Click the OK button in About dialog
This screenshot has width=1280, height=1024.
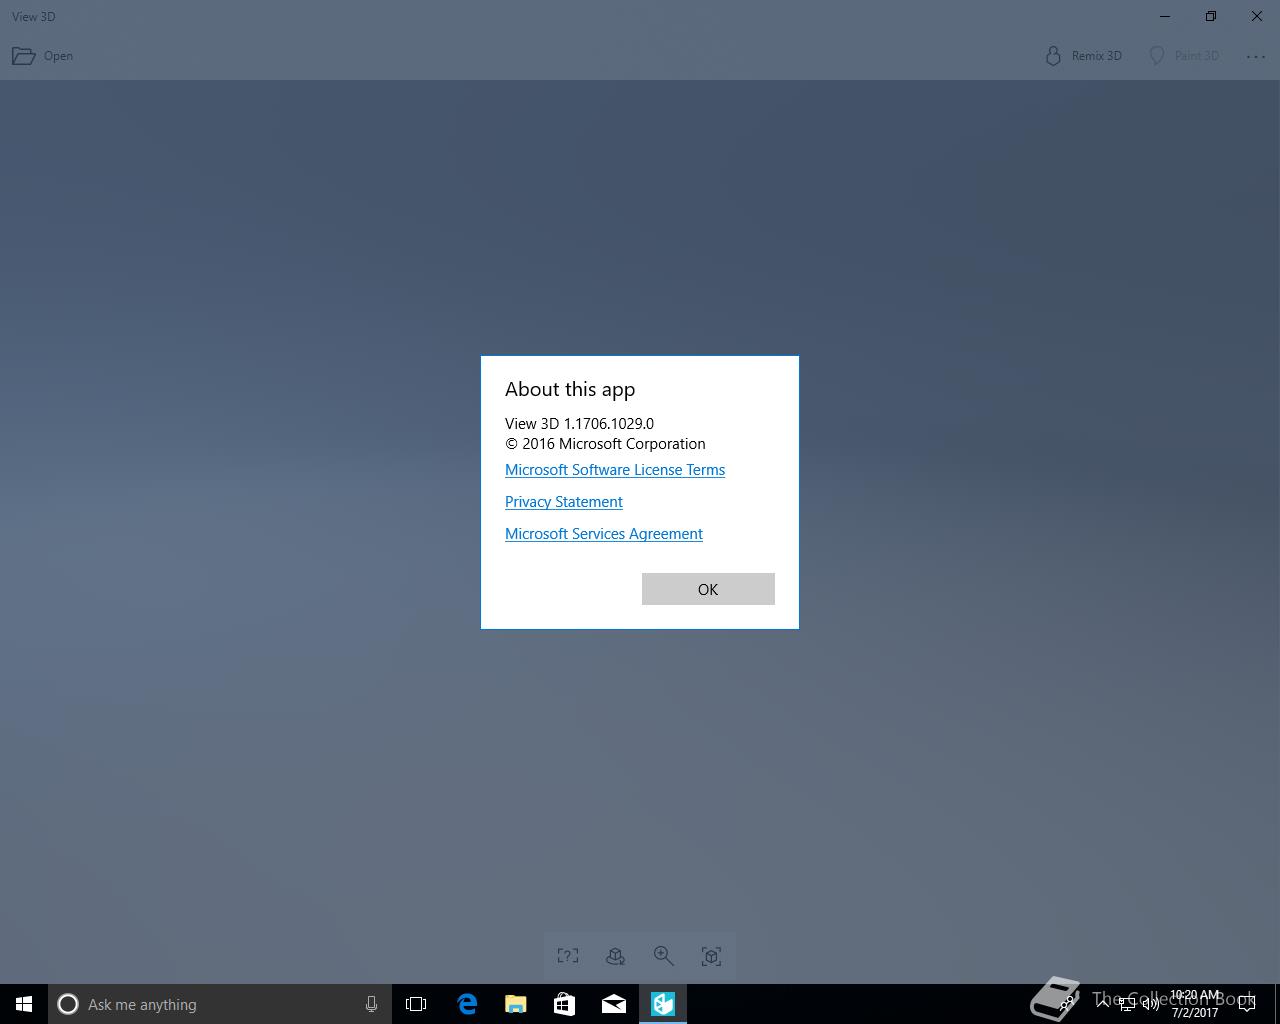click(x=708, y=589)
